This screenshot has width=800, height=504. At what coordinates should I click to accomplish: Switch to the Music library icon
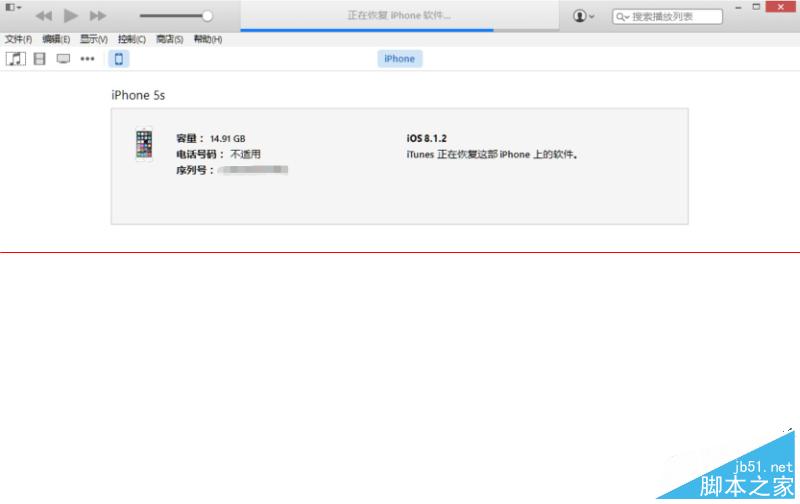coord(15,59)
